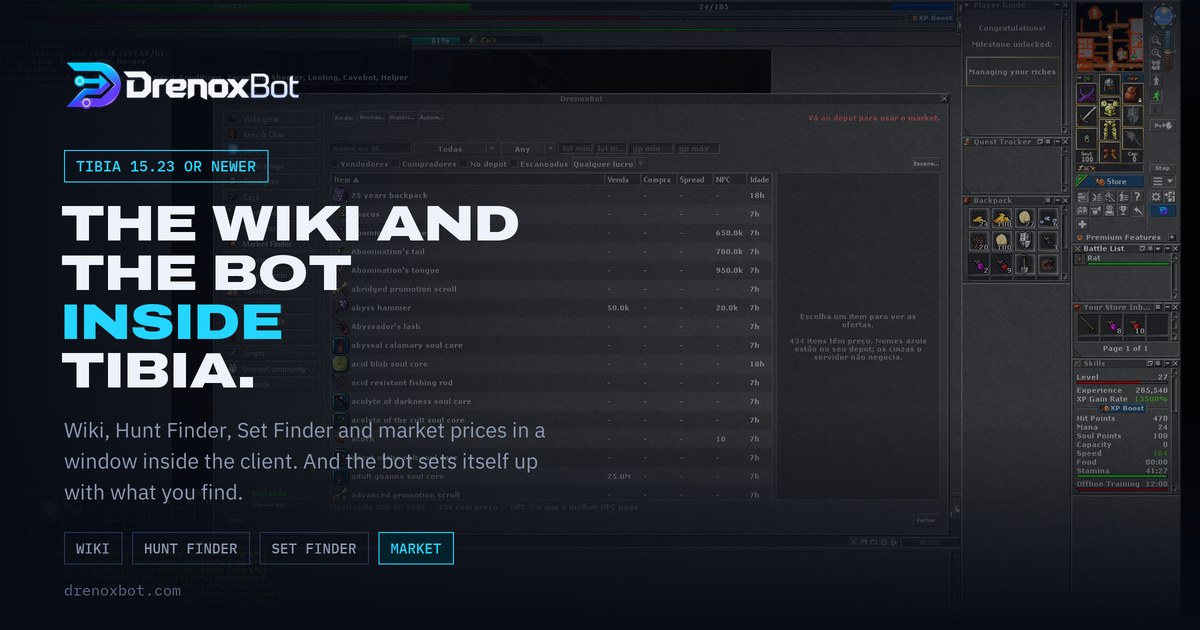Select the highlighted MARKET tag
Screen dimensions: 1200x630
[x=416, y=548]
